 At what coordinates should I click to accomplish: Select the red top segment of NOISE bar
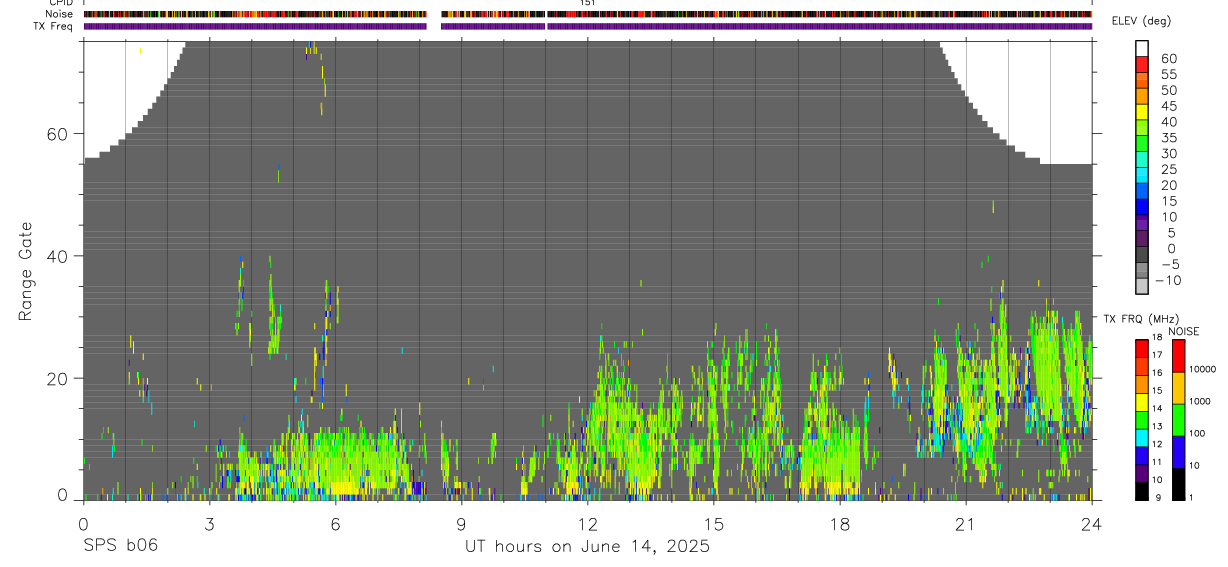click(x=1178, y=356)
